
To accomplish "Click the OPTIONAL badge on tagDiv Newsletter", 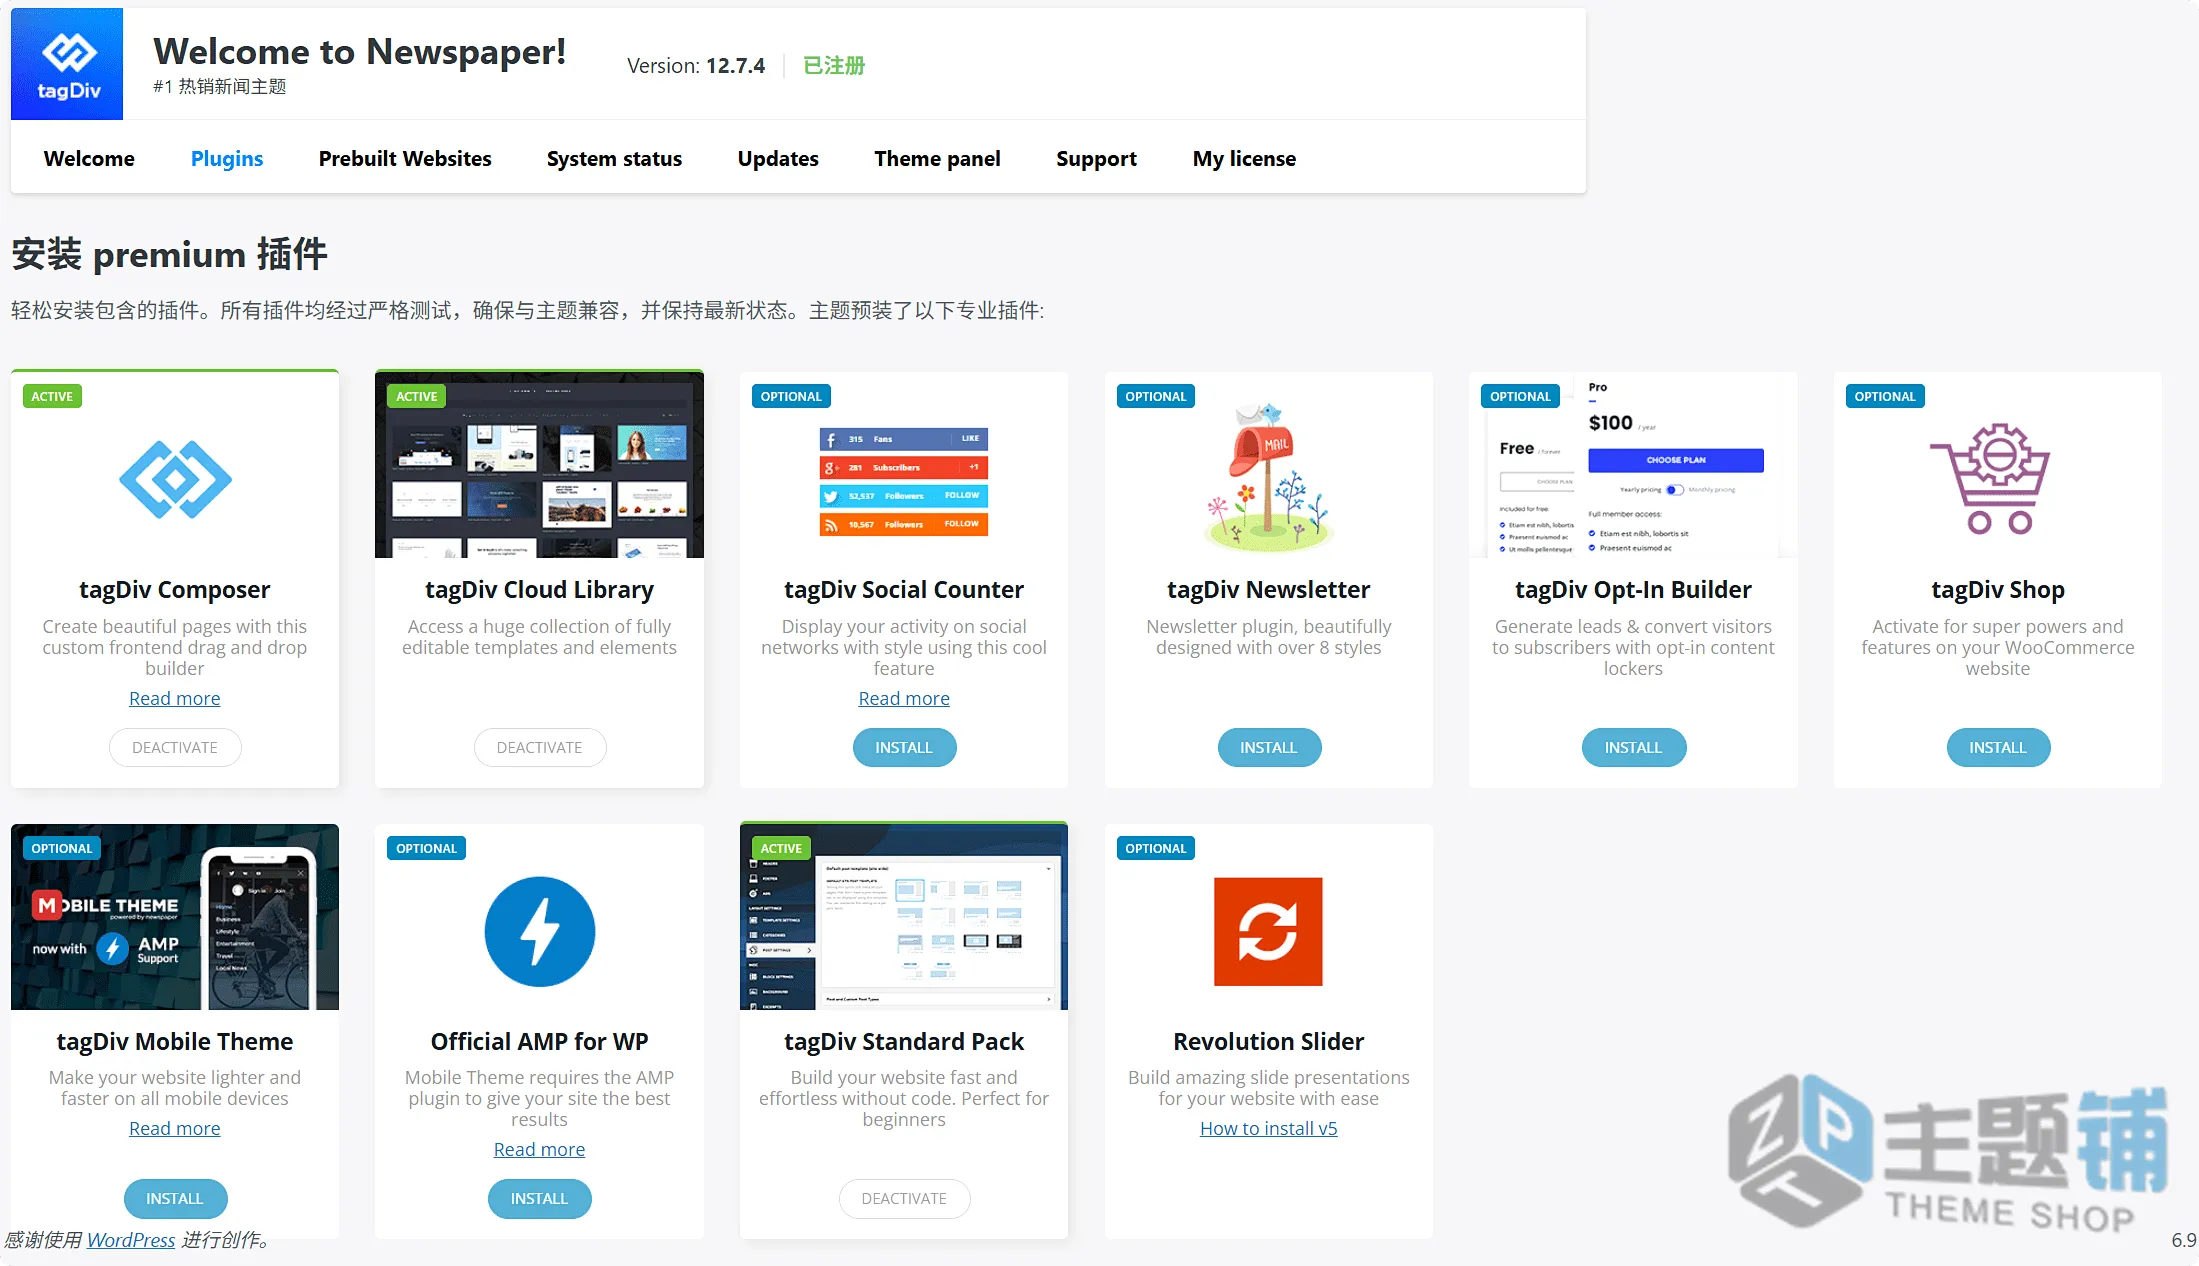I will click(1155, 396).
